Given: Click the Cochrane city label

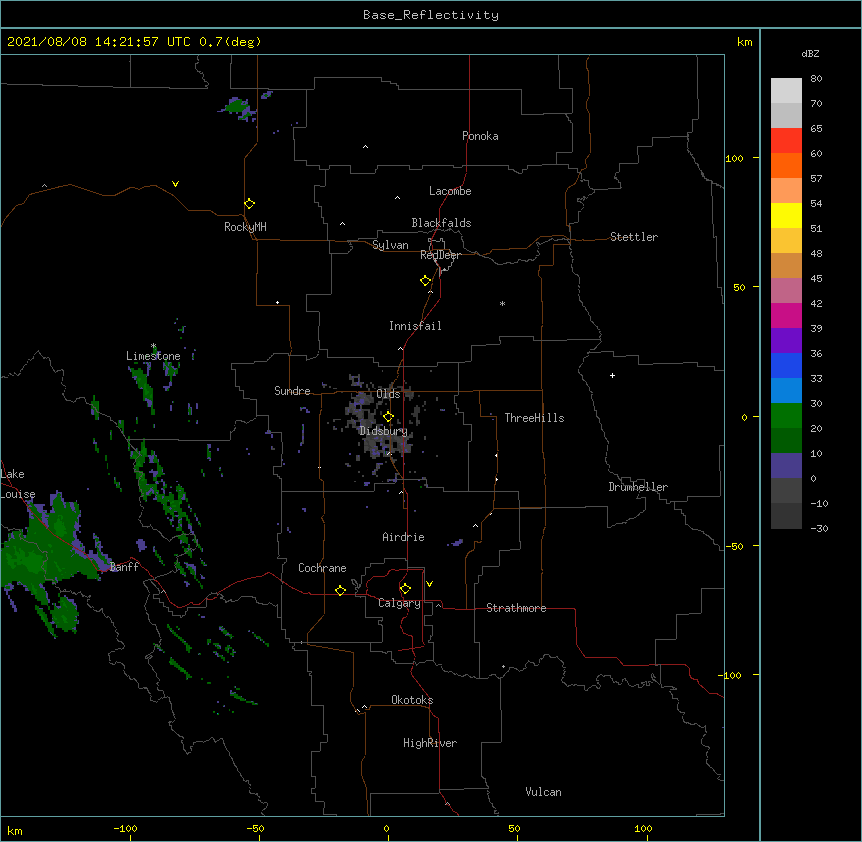Looking at the screenshot, I should [322, 568].
